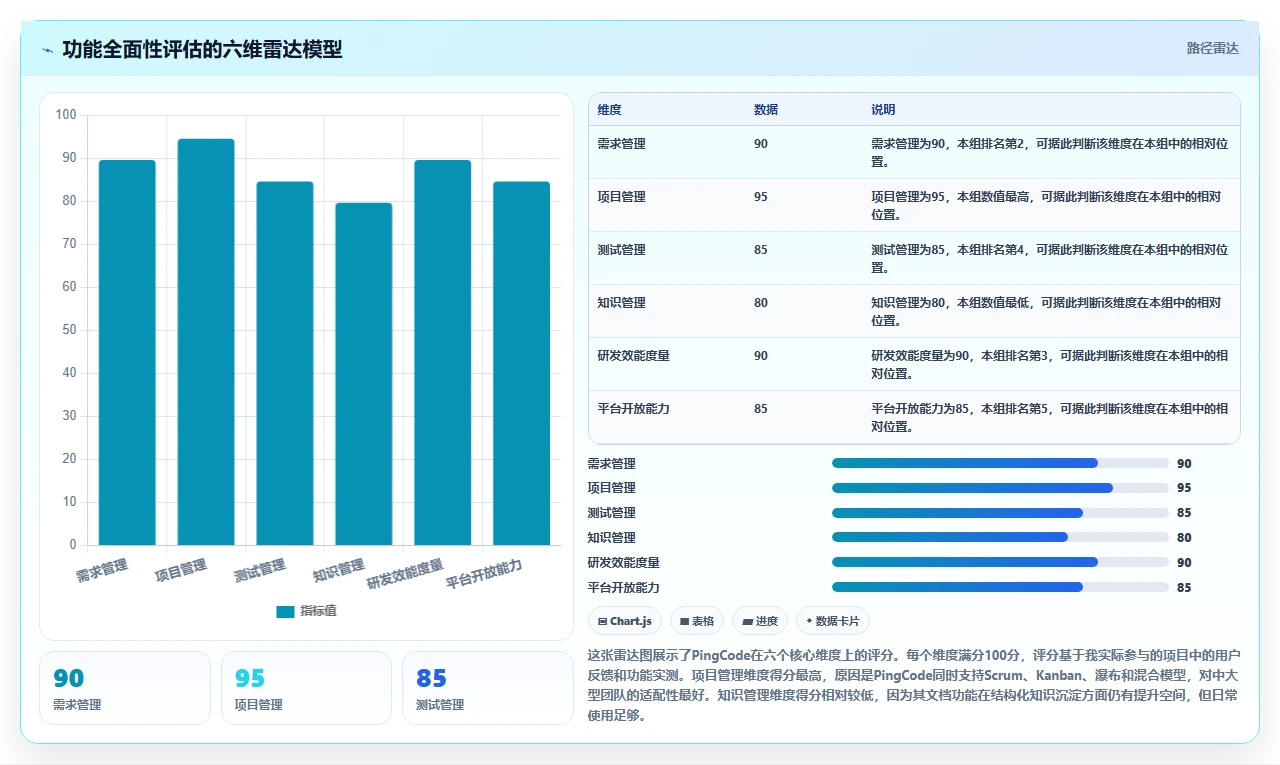Viewport: 1280px width, 765px height.
Task: Click the 需求管理 x-axis label
Action: [x=102, y=572]
